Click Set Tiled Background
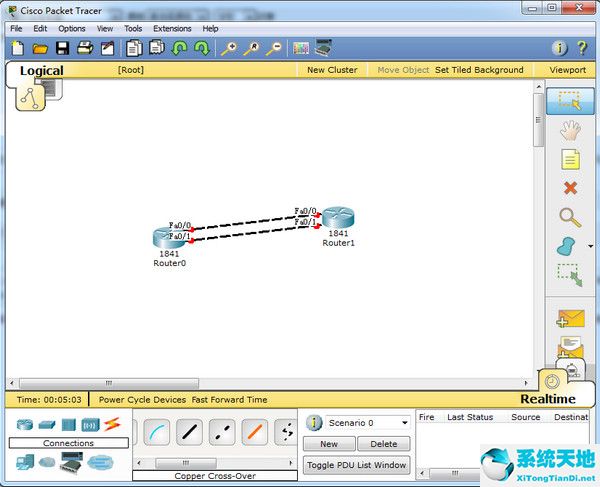This screenshot has height=487, width=600. coord(479,70)
